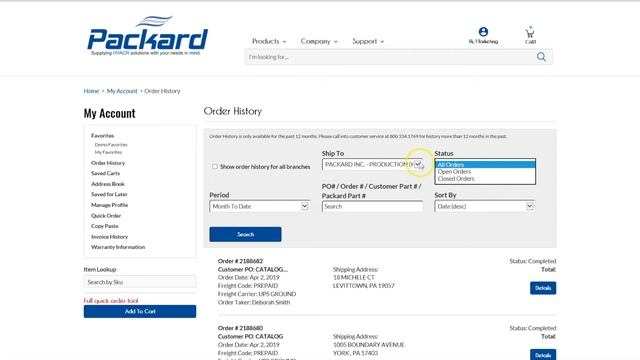
Task: View Details for order 2188680
Action: click(543, 355)
